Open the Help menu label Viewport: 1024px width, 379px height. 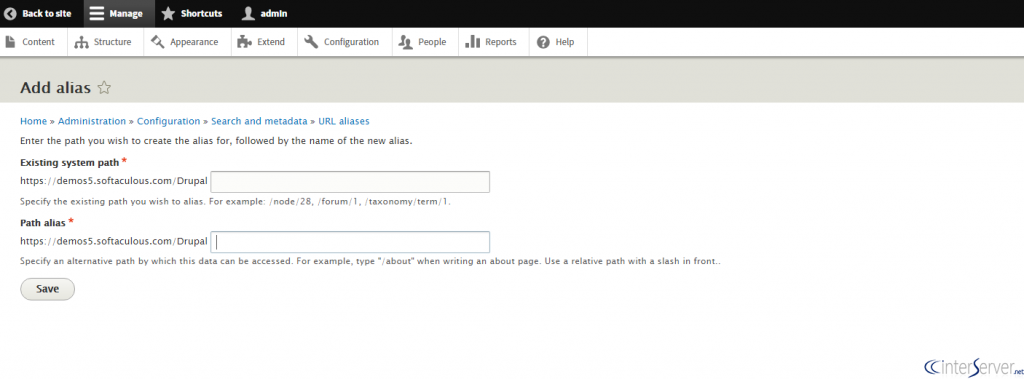click(x=565, y=42)
